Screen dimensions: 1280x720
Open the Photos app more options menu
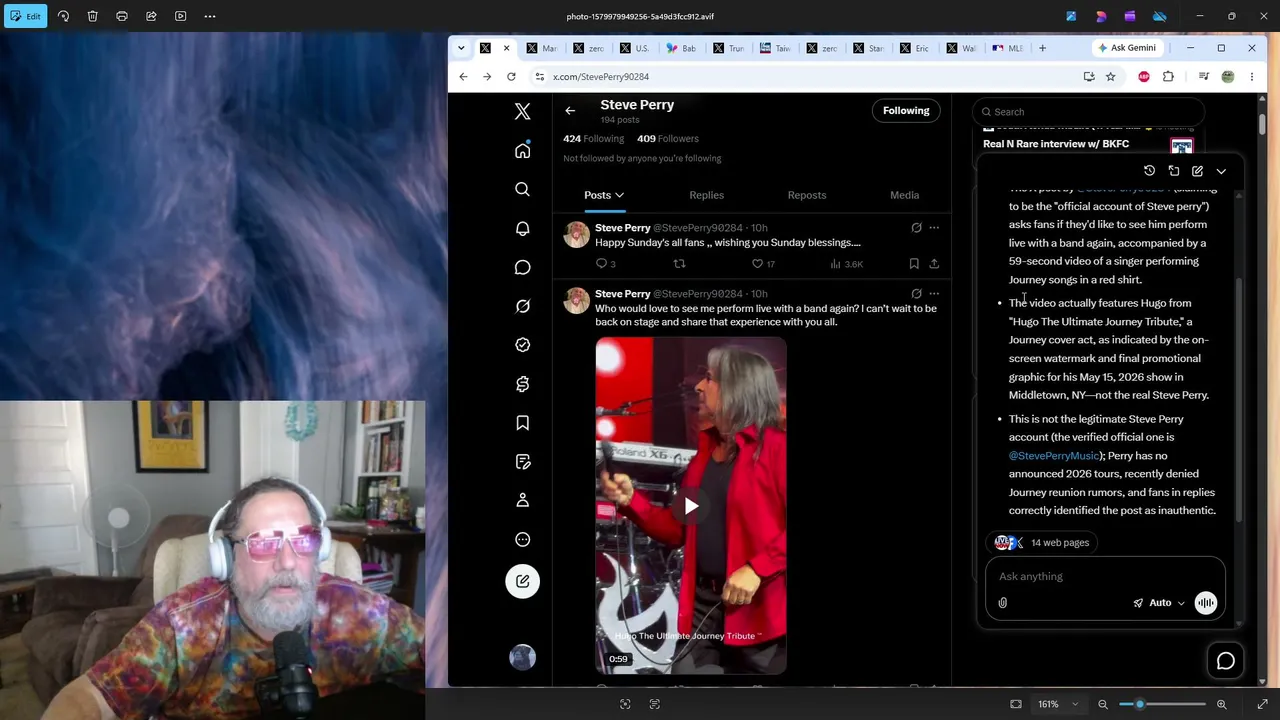[x=210, y=16]
